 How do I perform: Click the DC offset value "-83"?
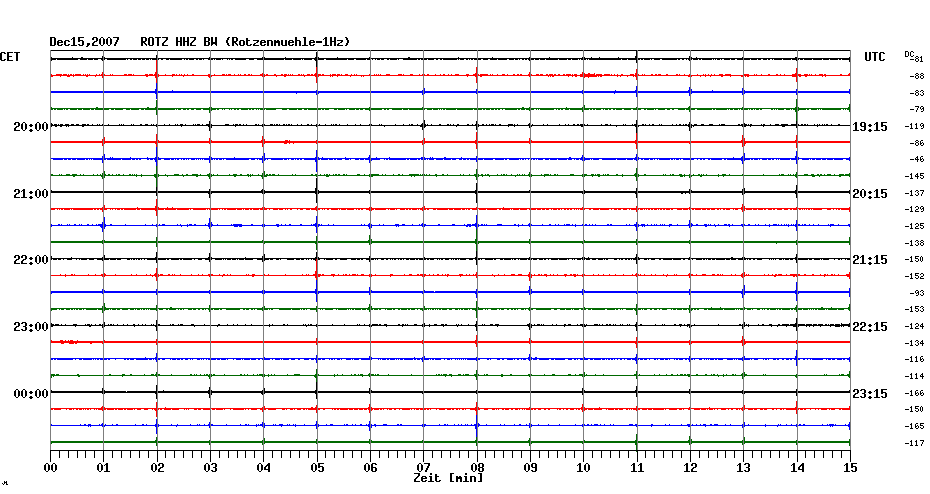pos(916,93)
